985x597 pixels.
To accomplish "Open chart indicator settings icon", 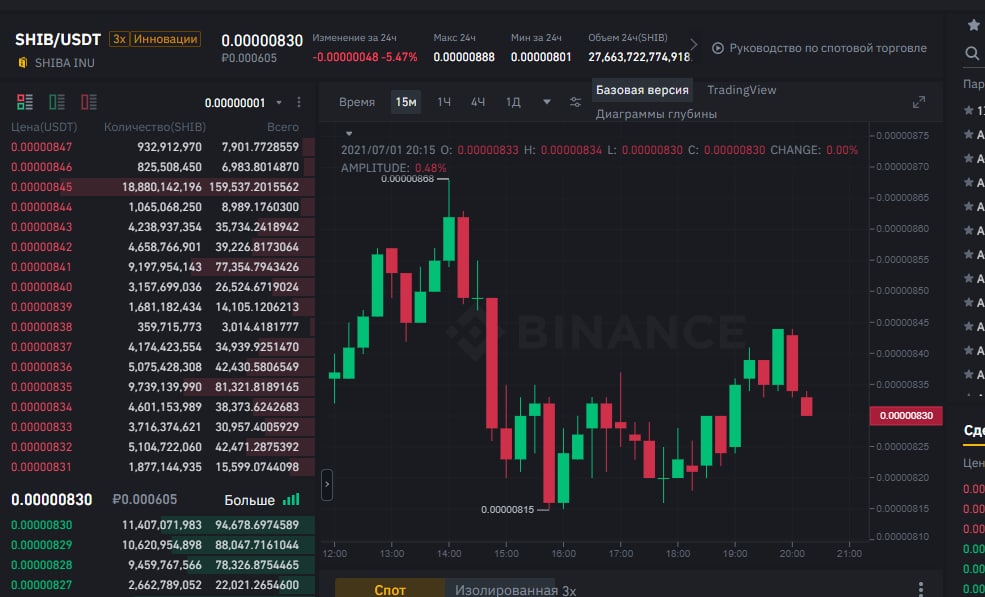I will [x=575, y=102].
